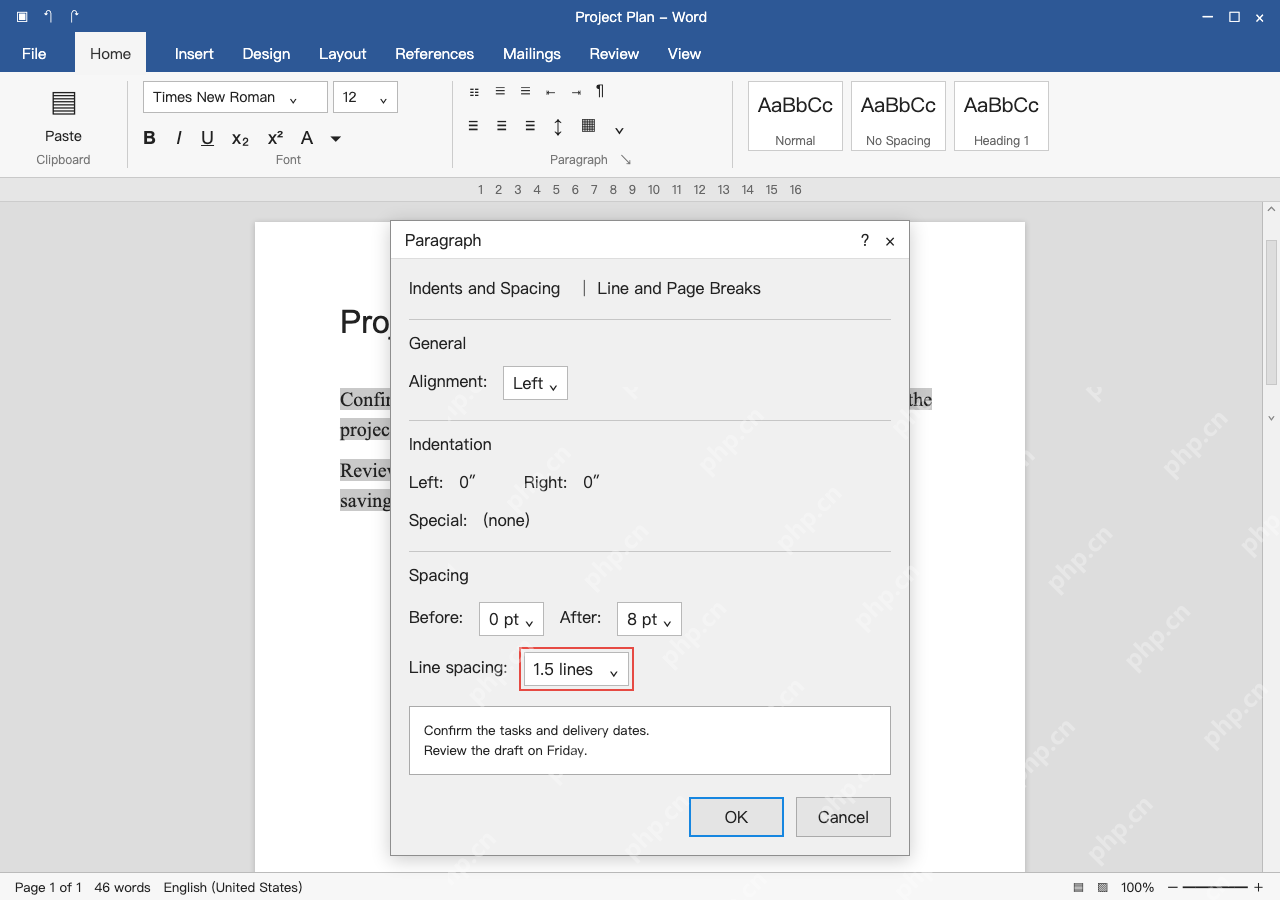Click the line spacing vertical-arrow icon in the ribbon
This screenshot has width=1280, height=900.
pos(558,126)
